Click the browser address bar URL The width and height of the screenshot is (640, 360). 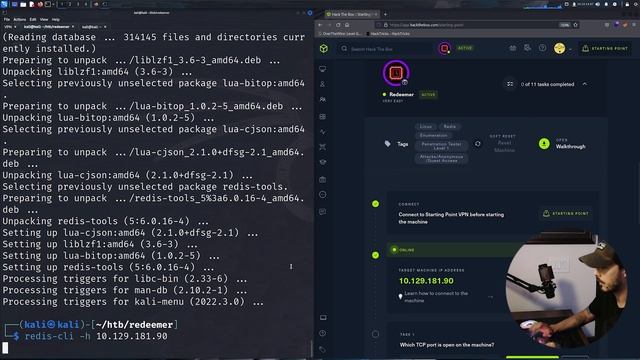click(x=426, y=25)
